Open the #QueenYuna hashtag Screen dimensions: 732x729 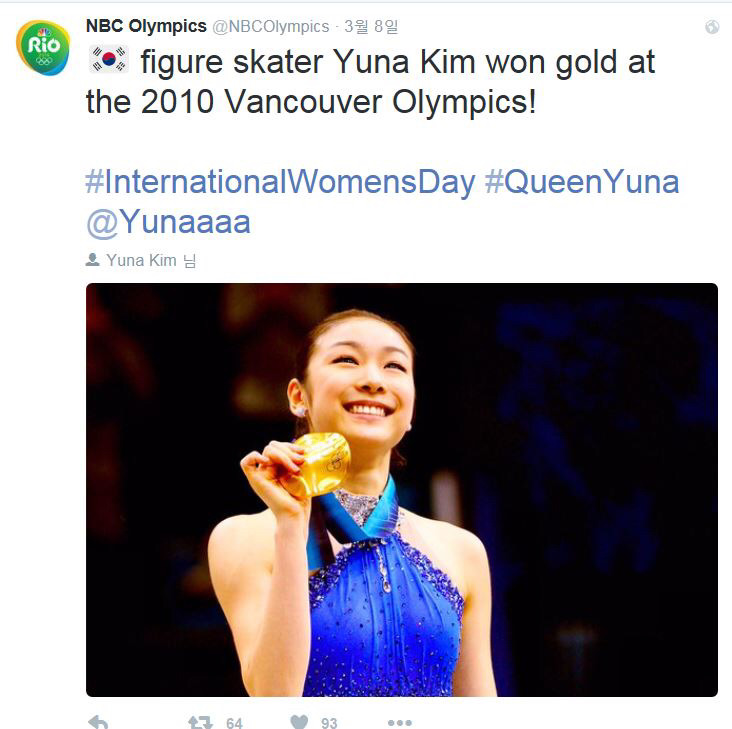581,182
